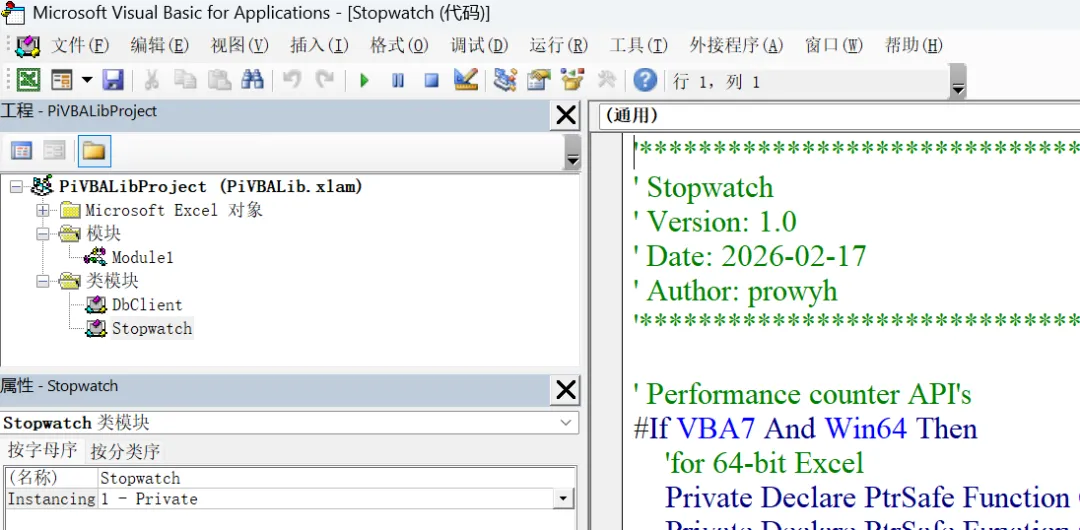The width and height of the screenshot is (1080, 530).
Task: Save the project with the floppy icon
Action: (x=112, y=80)
